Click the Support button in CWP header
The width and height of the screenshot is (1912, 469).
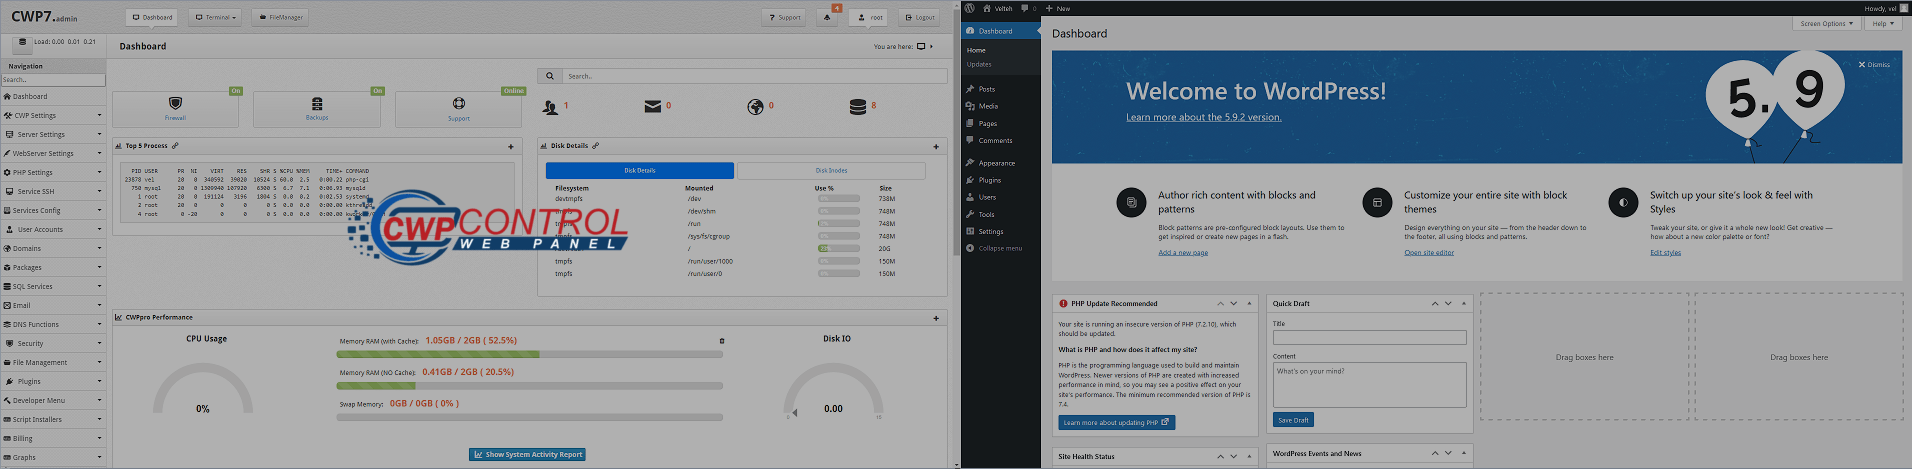pos(784,17)
